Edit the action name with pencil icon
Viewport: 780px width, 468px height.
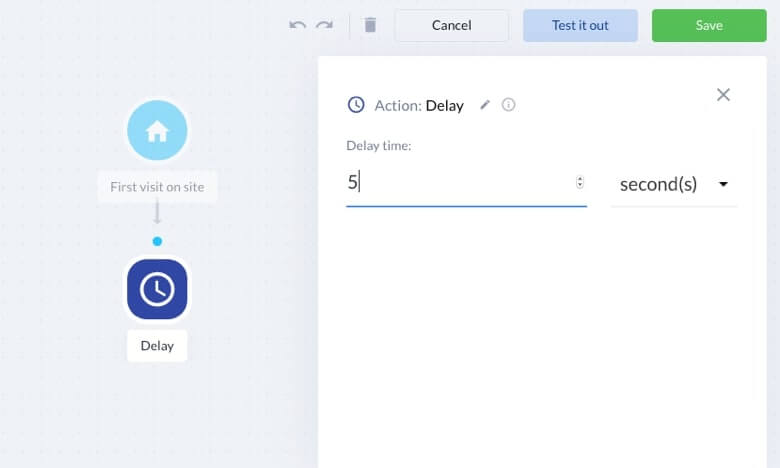pos(485,105)
